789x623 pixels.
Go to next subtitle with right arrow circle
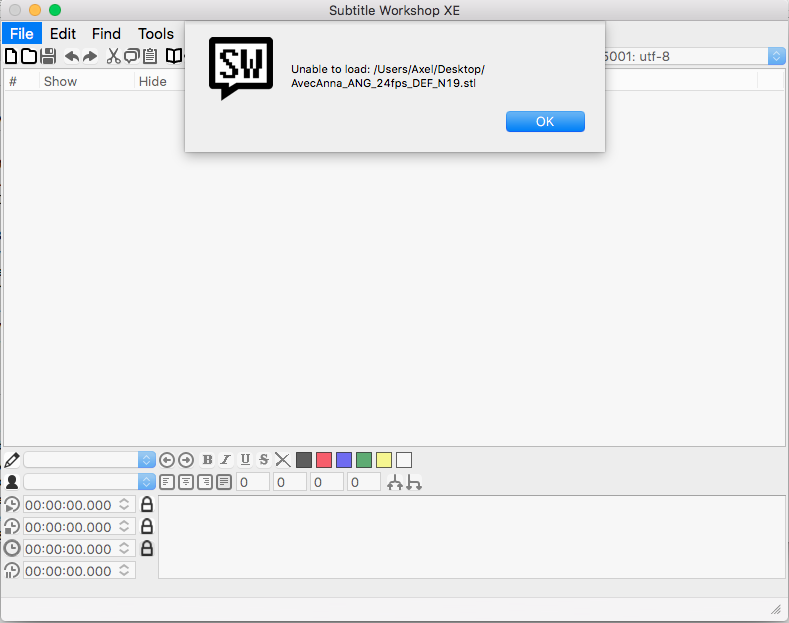[x=186, y=460]
